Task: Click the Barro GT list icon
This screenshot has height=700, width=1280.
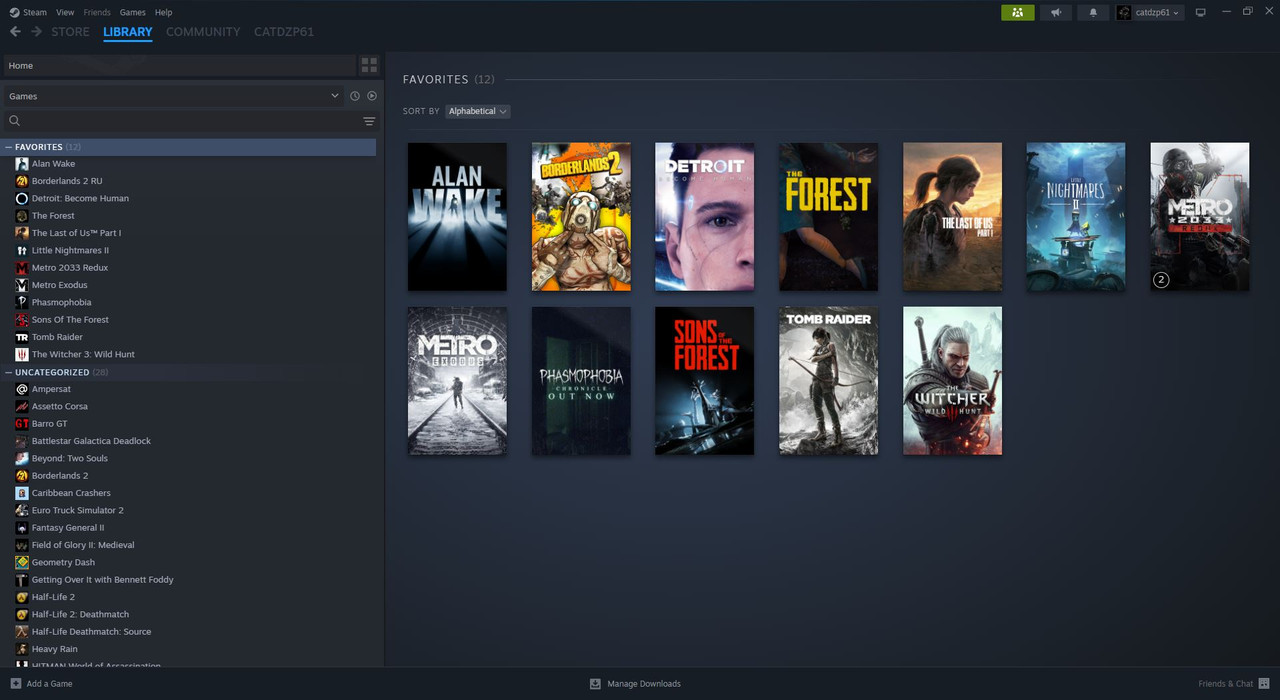Action: pos(22,424)
